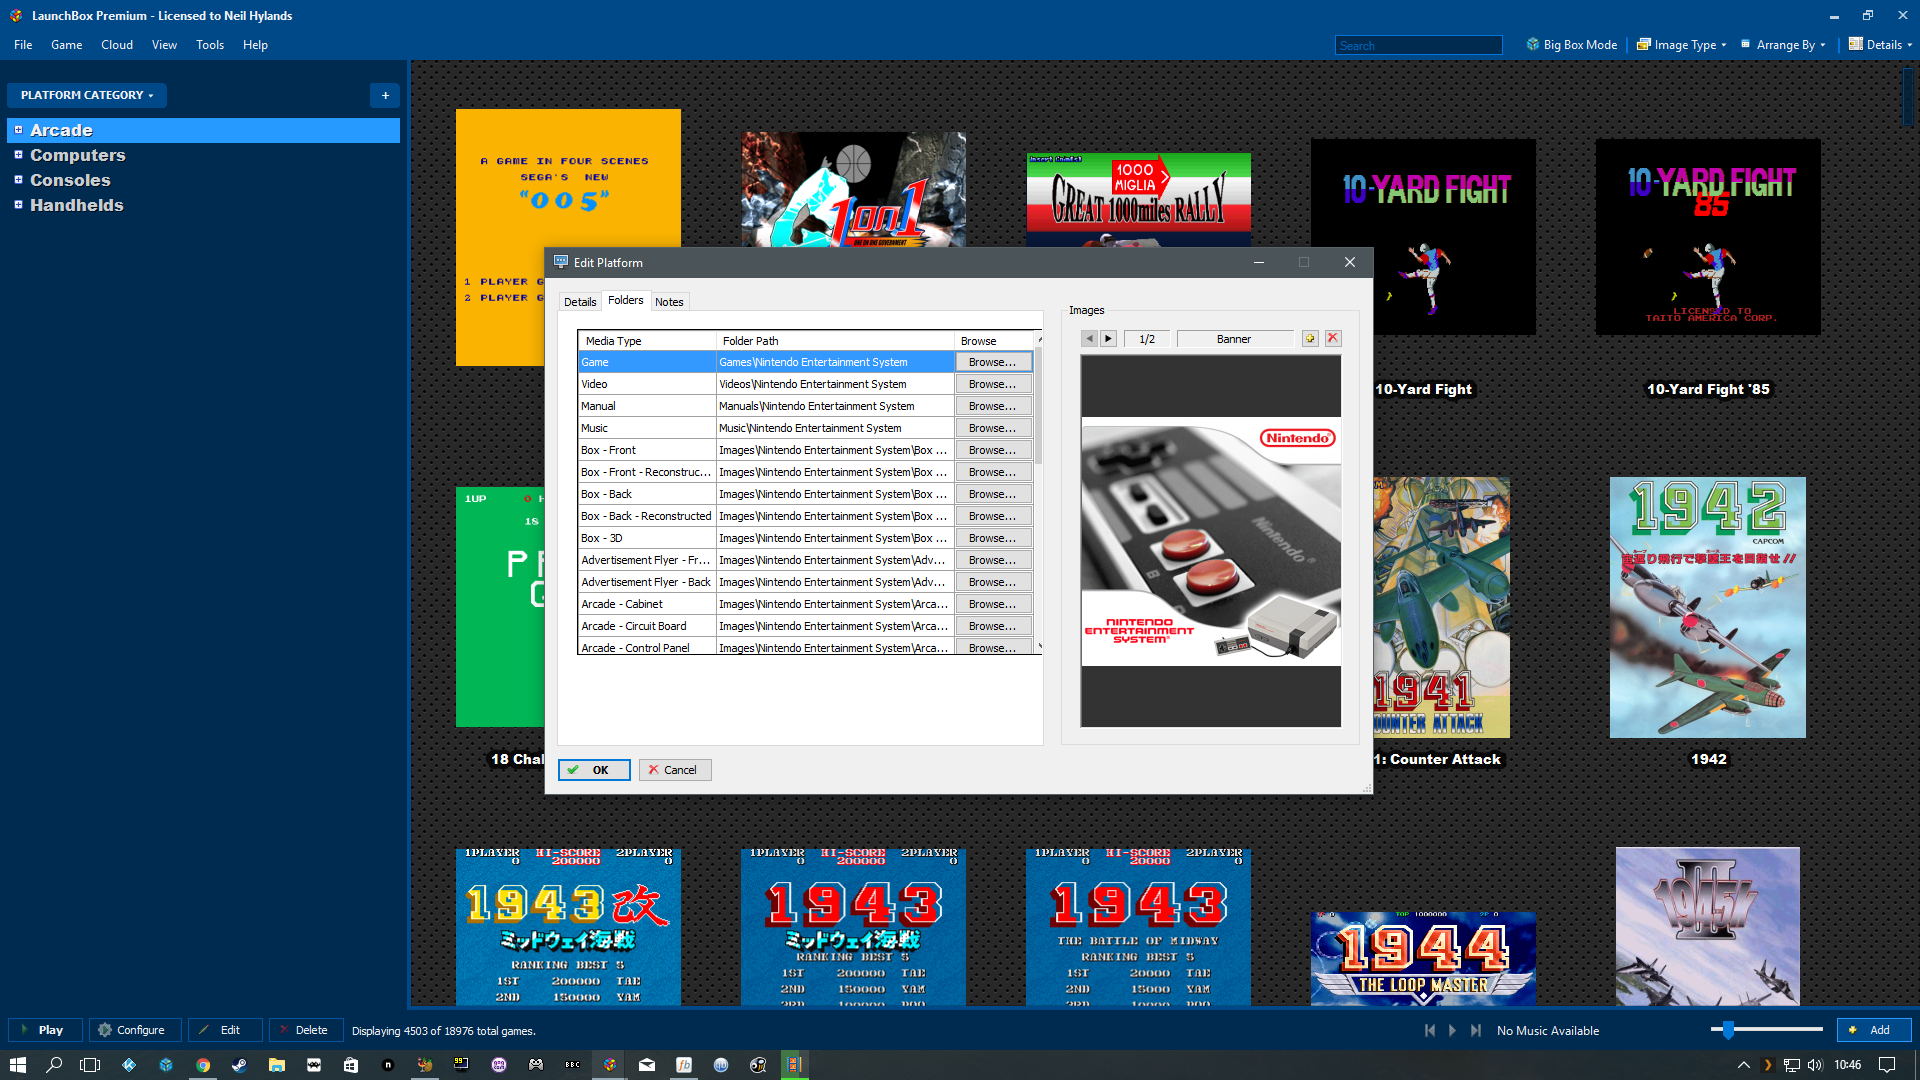Click the Add button in bottom bar

[x=1874, y=1030]
